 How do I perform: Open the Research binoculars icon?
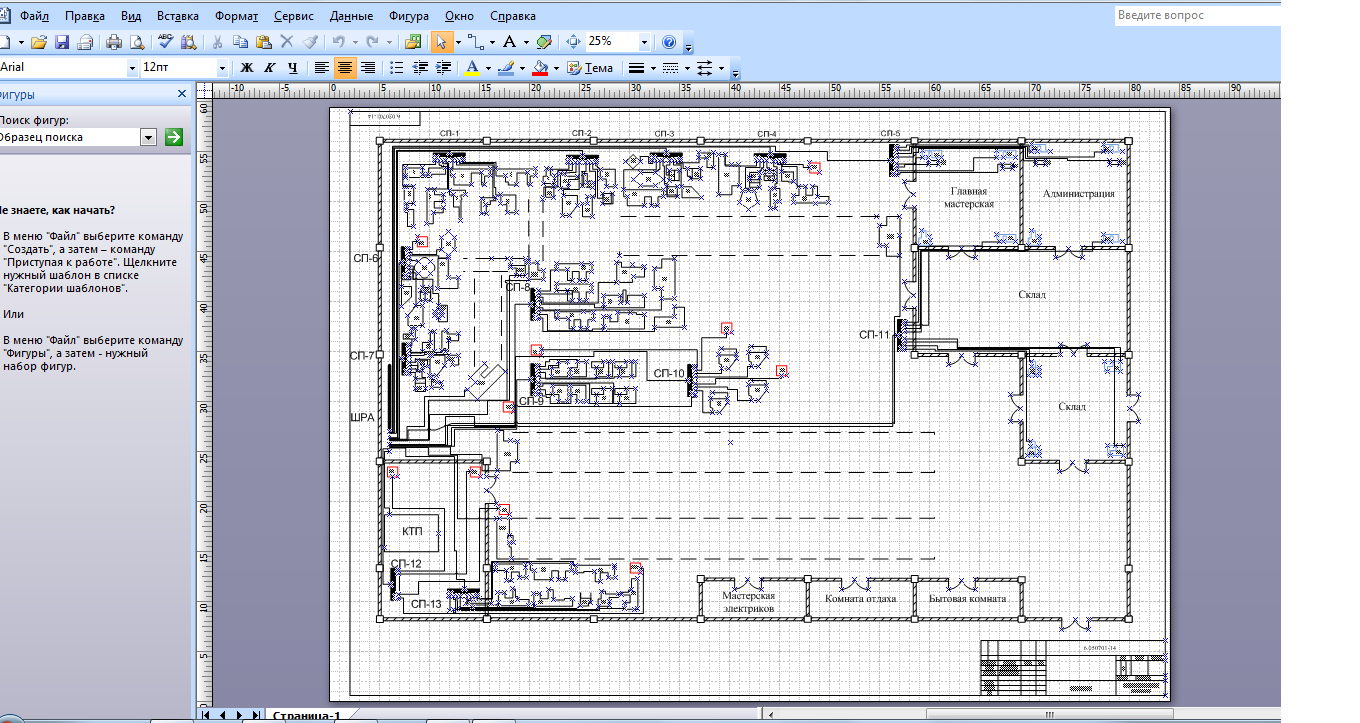click(189, 42)
